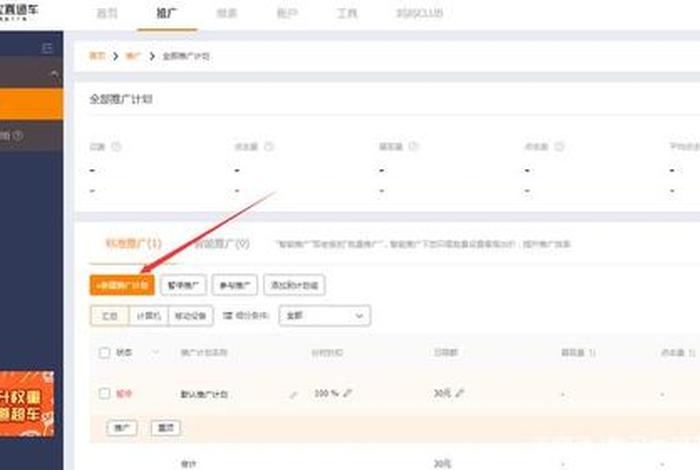Sort by the 点击量 column sort icon
This screenshot has width=700, height=470.
tap(692, 353)
